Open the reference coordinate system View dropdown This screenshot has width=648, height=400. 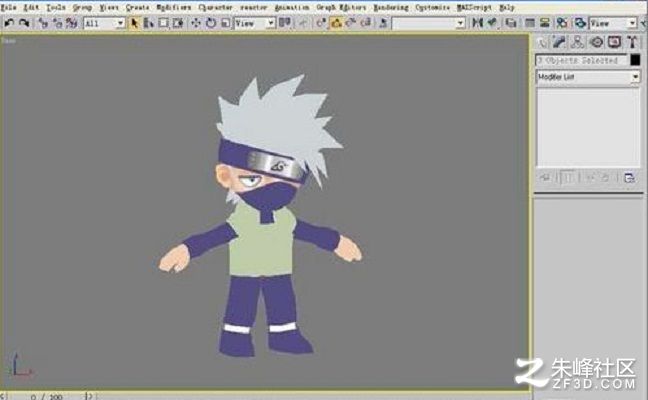[x=255, y=23]
